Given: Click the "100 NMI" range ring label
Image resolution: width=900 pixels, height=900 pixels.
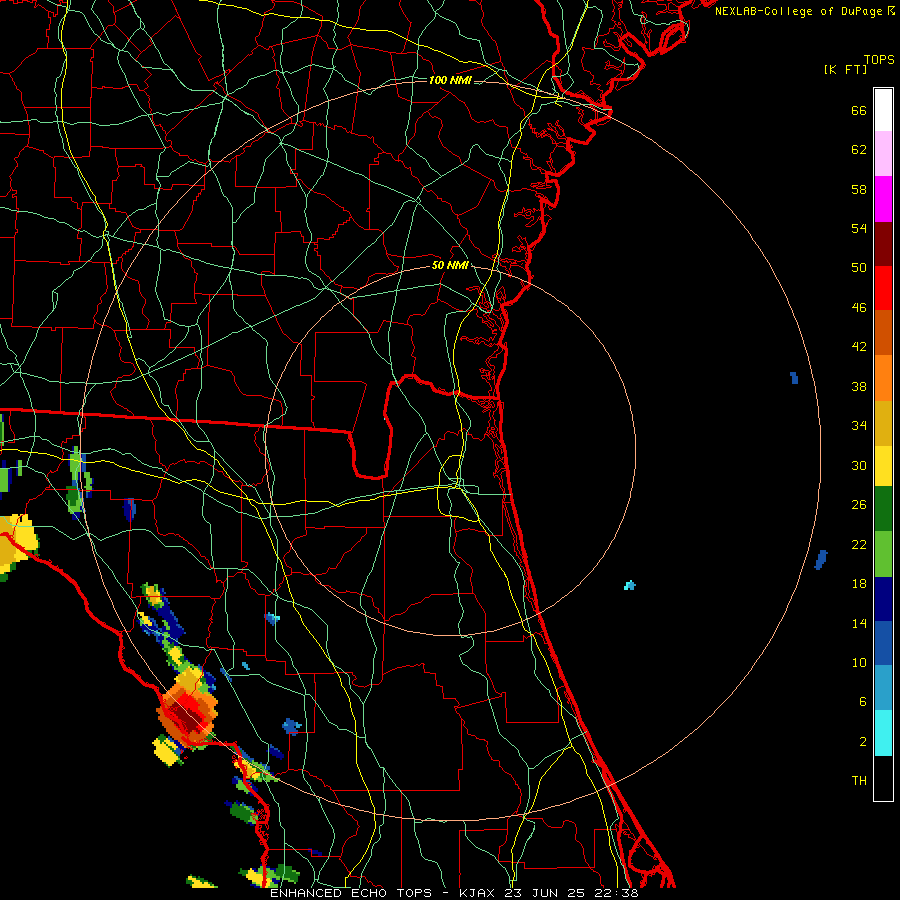Looking at the screenshot, I should (x=450, y=80).
